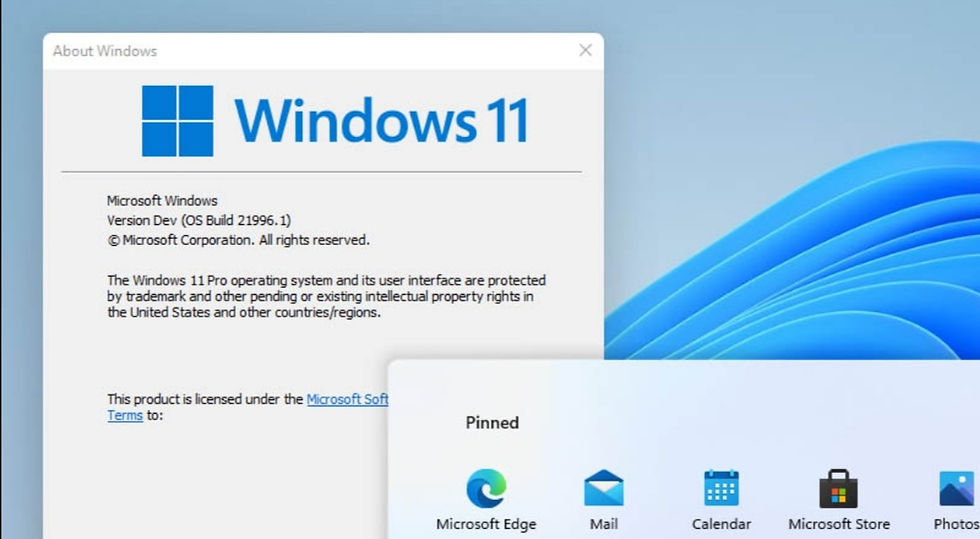Launch the Mail app icon
Image resolution: width=980 pixels, height=539 pixels.
click(604, 488)
